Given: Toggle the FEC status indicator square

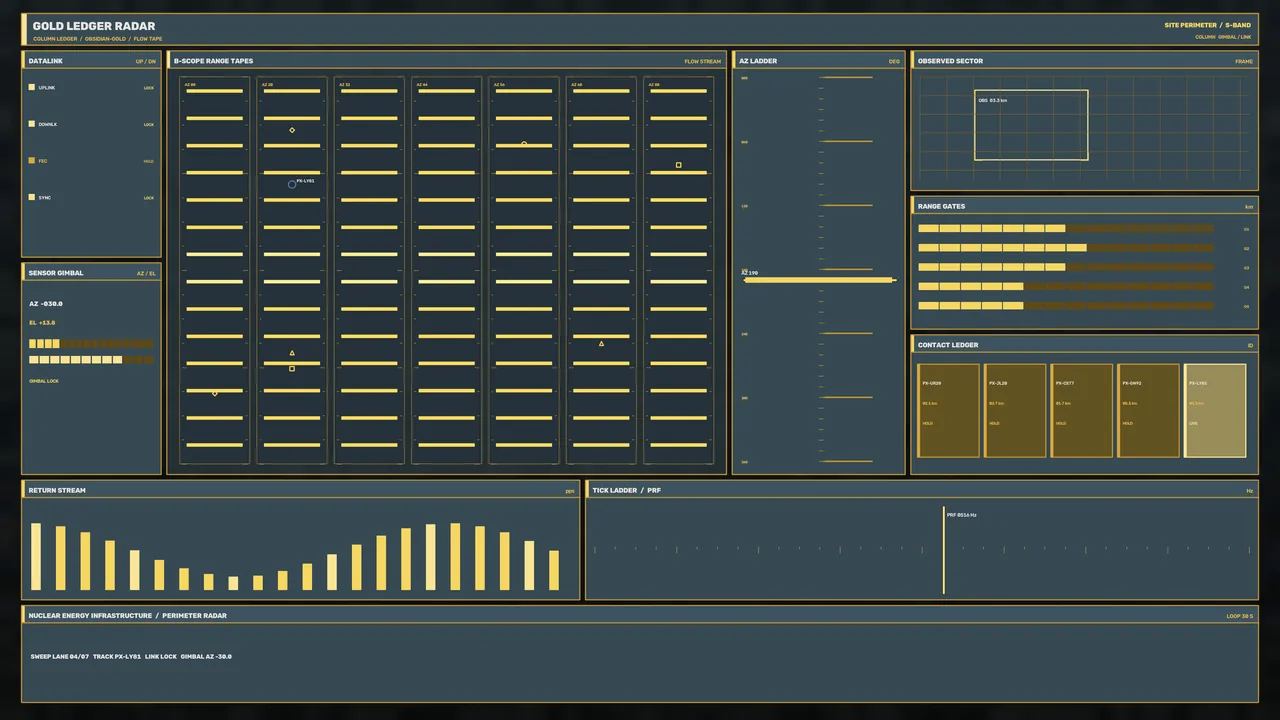Looking at the screenshot, I should (32, 160).
